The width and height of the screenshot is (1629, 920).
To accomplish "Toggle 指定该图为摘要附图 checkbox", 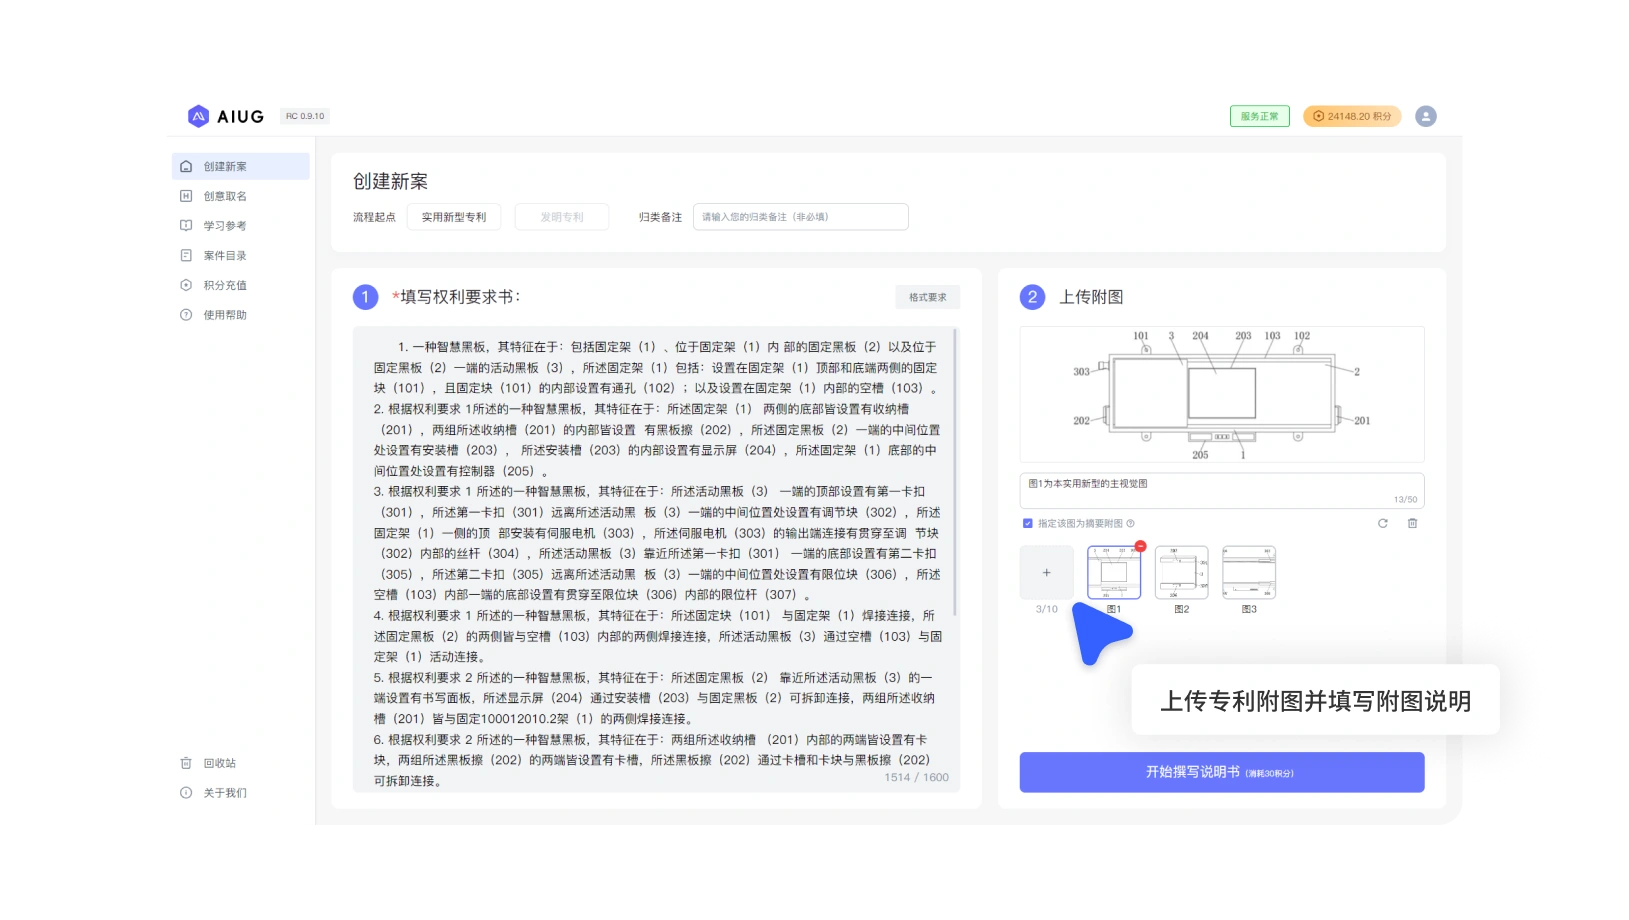I will [x=1027, y=523].
